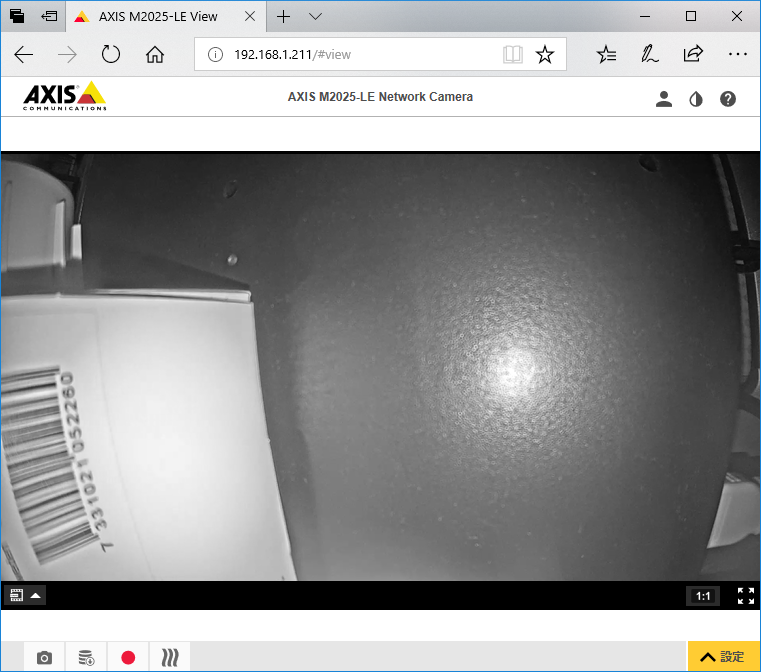The height and width of the screenshot is (672, 761).
Task: Open the reading view book icon
Action: [513, 54]
